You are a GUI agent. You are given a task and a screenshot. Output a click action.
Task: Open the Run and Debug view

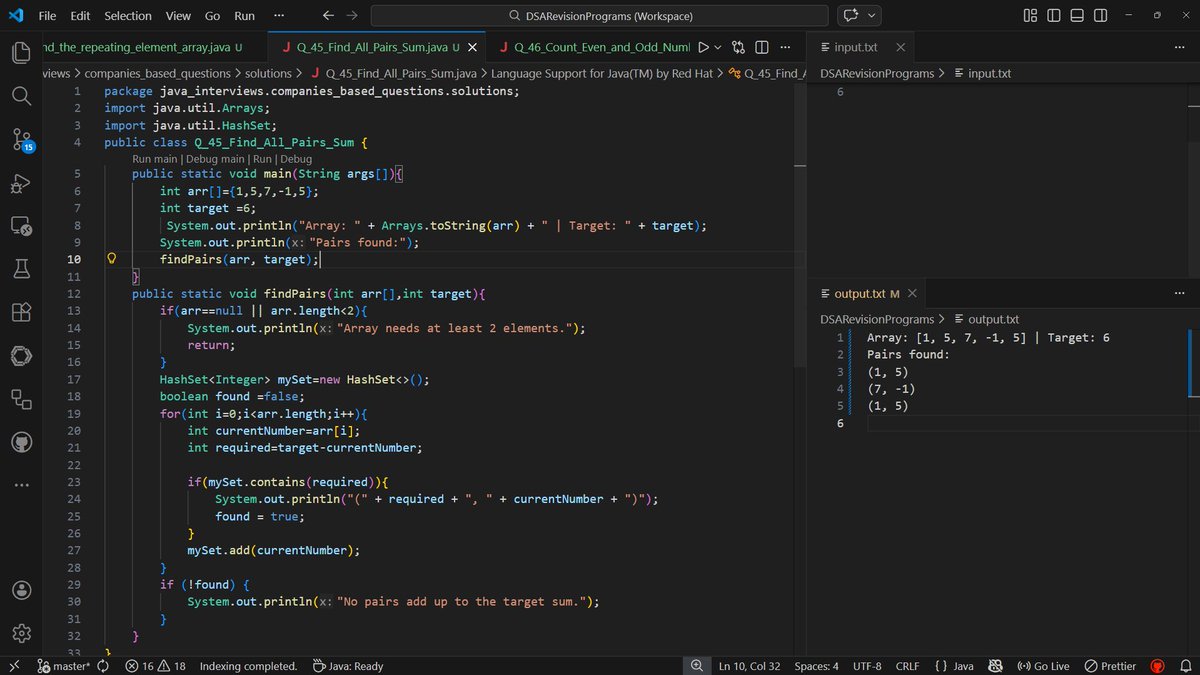pos(22,183)
